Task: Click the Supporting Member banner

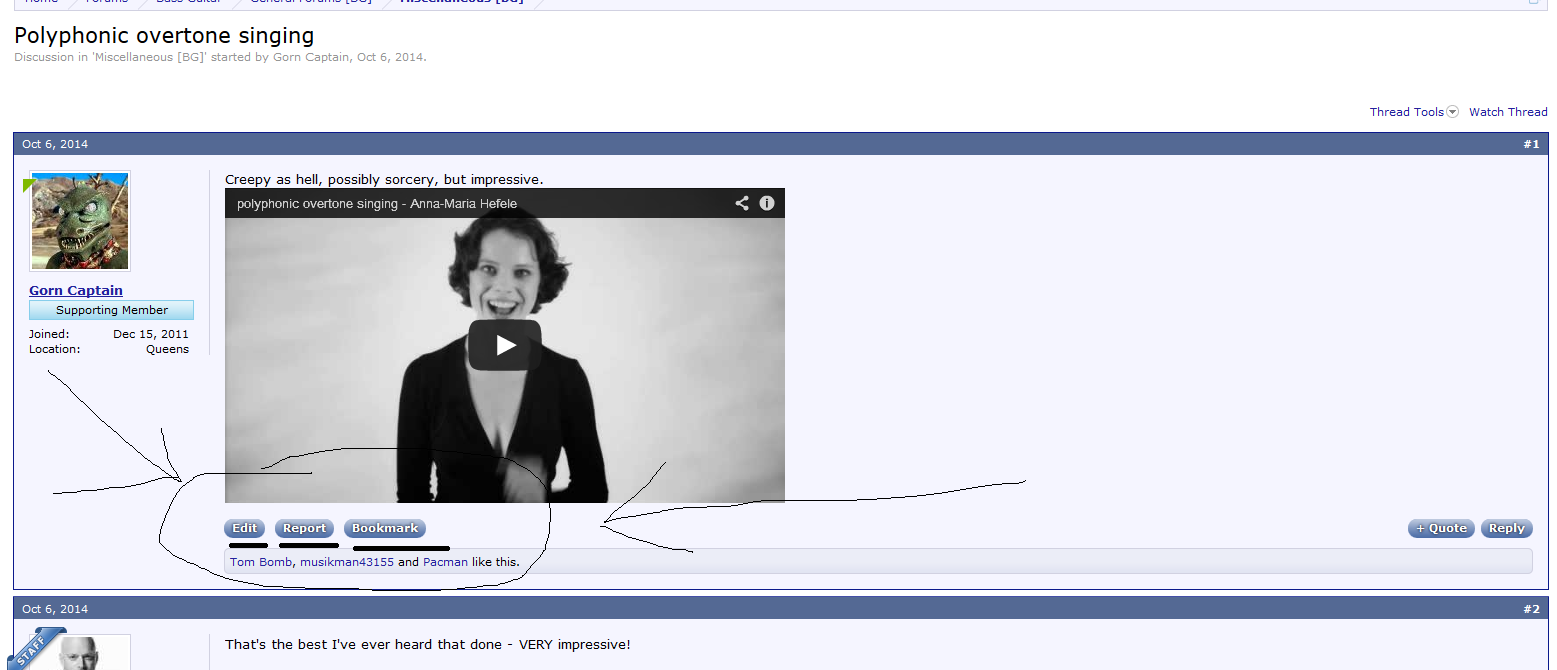Action: click(112, 310)
